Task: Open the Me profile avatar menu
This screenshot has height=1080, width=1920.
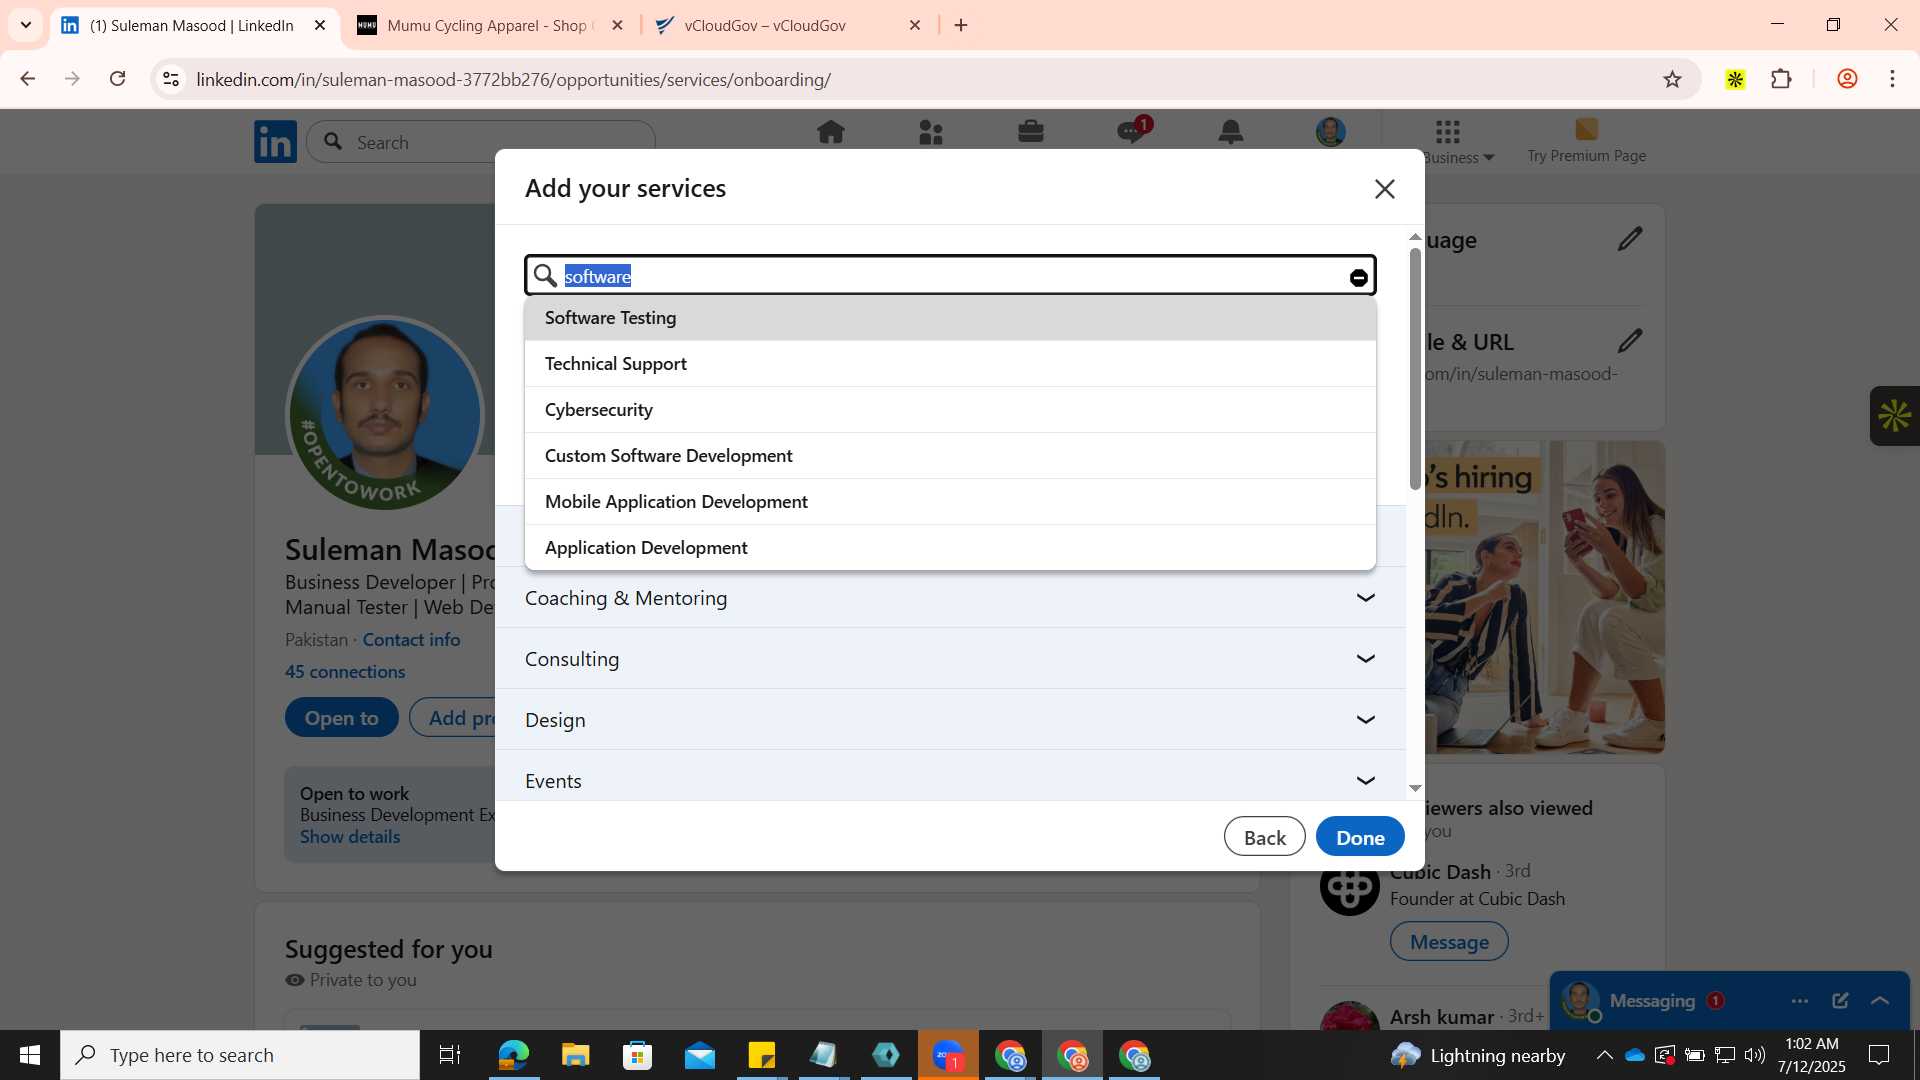Action: (x=1330, y=132)
